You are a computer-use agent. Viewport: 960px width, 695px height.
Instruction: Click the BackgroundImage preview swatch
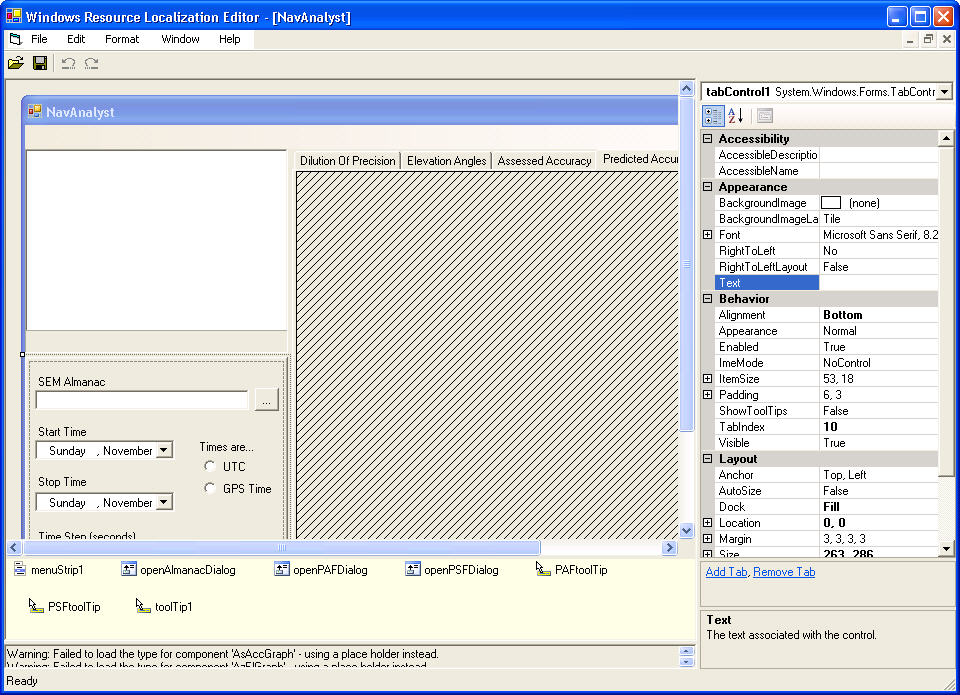[x=831, y=203]
